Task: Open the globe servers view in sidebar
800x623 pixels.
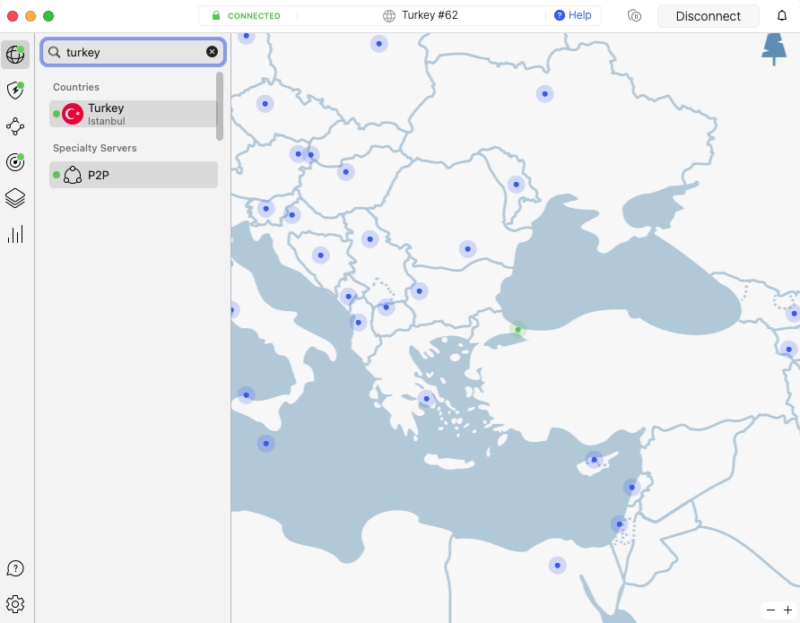Action: tap(15, 54)
